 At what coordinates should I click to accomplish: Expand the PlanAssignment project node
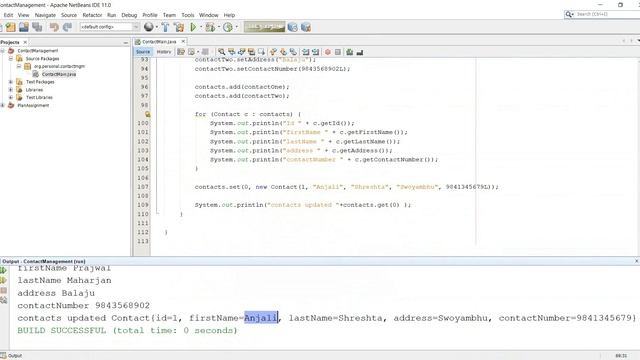(x=2, y=105)
